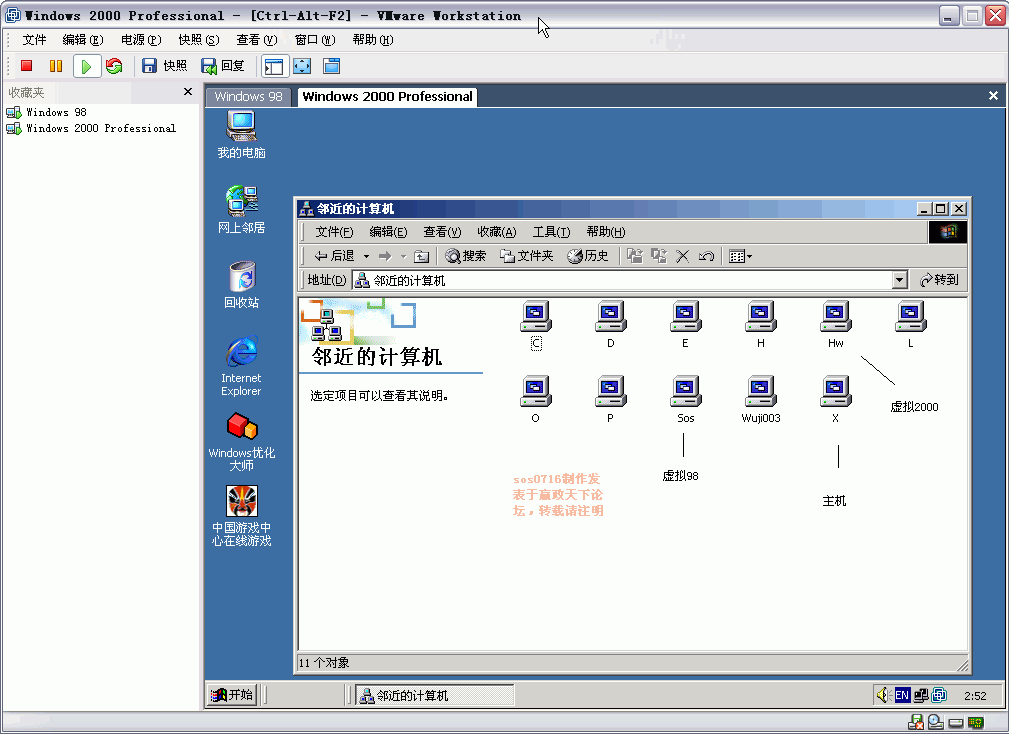Click the Reset virtual machine icon
The height and width of the screenshot is (734, 1011).
tap(114, 66)
